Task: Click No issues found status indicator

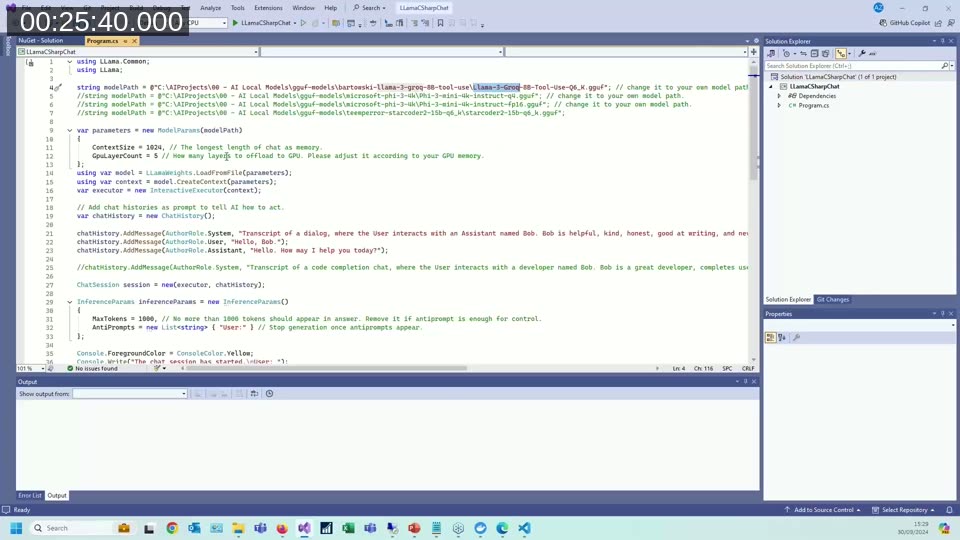Action: [x=92, y=369]
